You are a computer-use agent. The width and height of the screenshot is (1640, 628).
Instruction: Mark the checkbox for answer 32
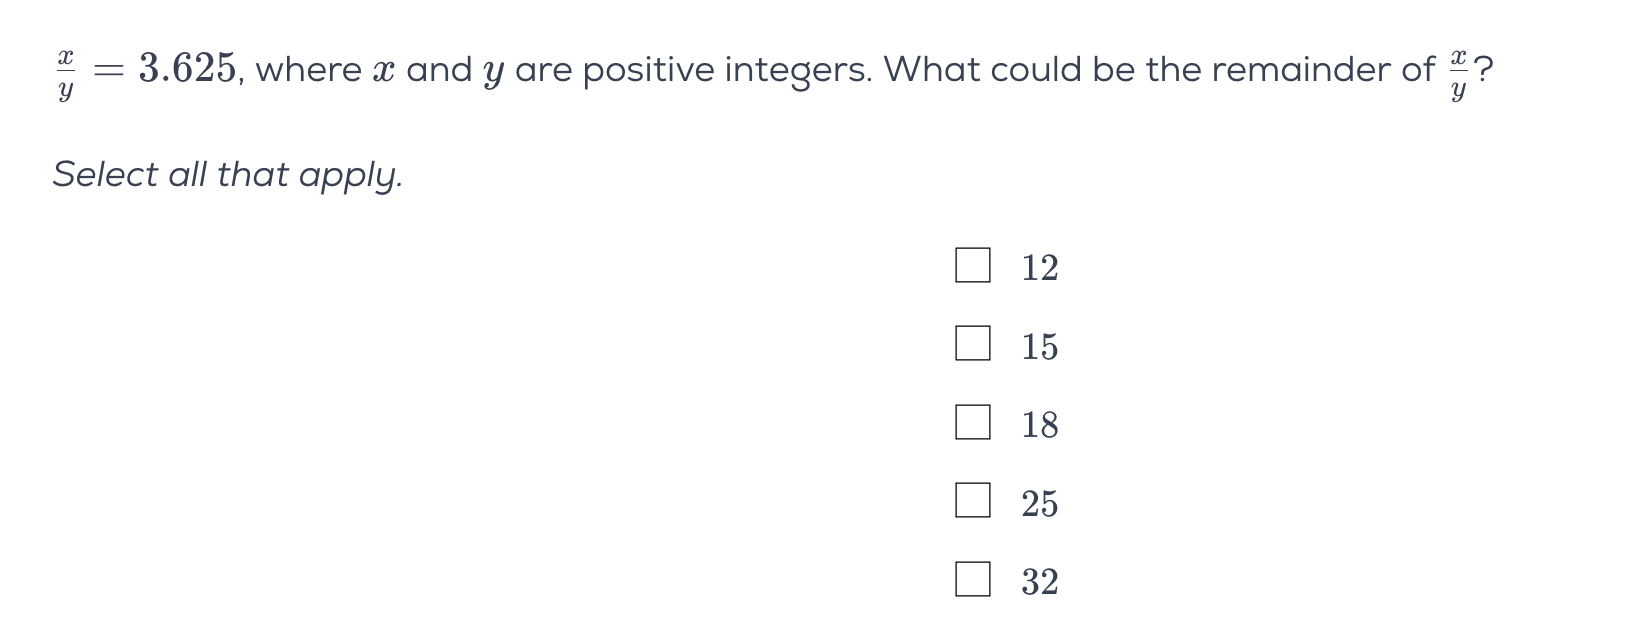[972, 580]
